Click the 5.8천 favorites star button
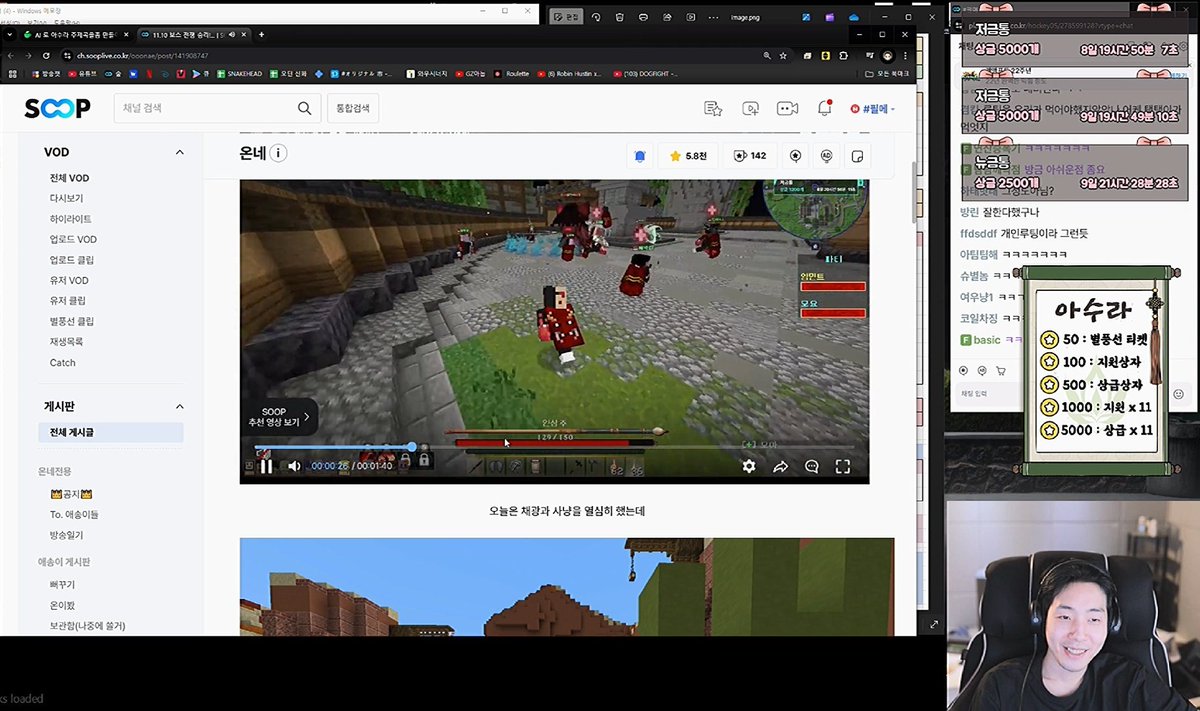1200x711 pixels. [688, 156]
